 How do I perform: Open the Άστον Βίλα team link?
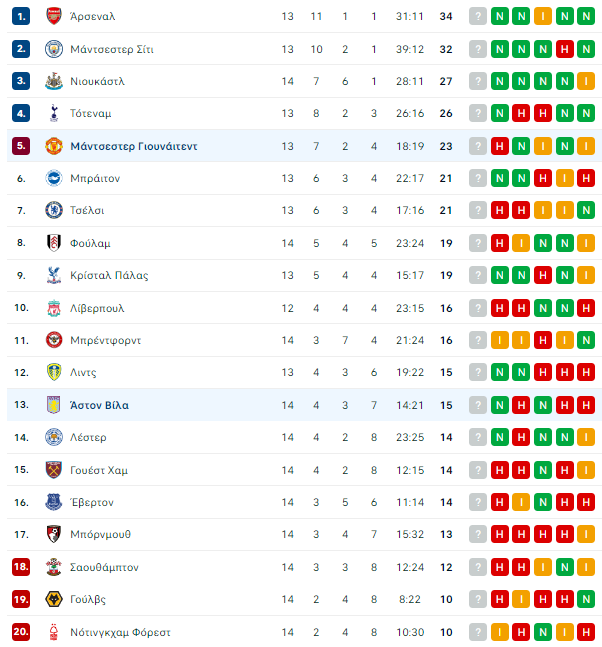pos(99,405)
